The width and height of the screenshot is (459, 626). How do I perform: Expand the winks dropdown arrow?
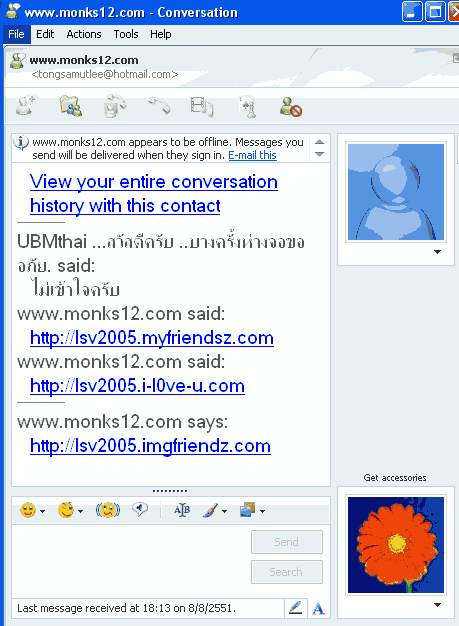point(80,511)
